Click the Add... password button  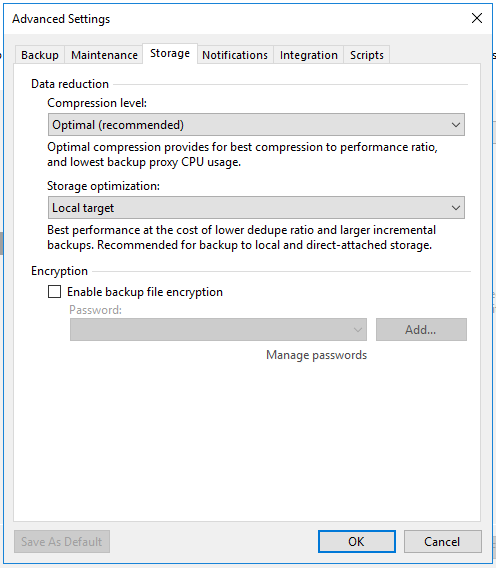tap(421, 330)
